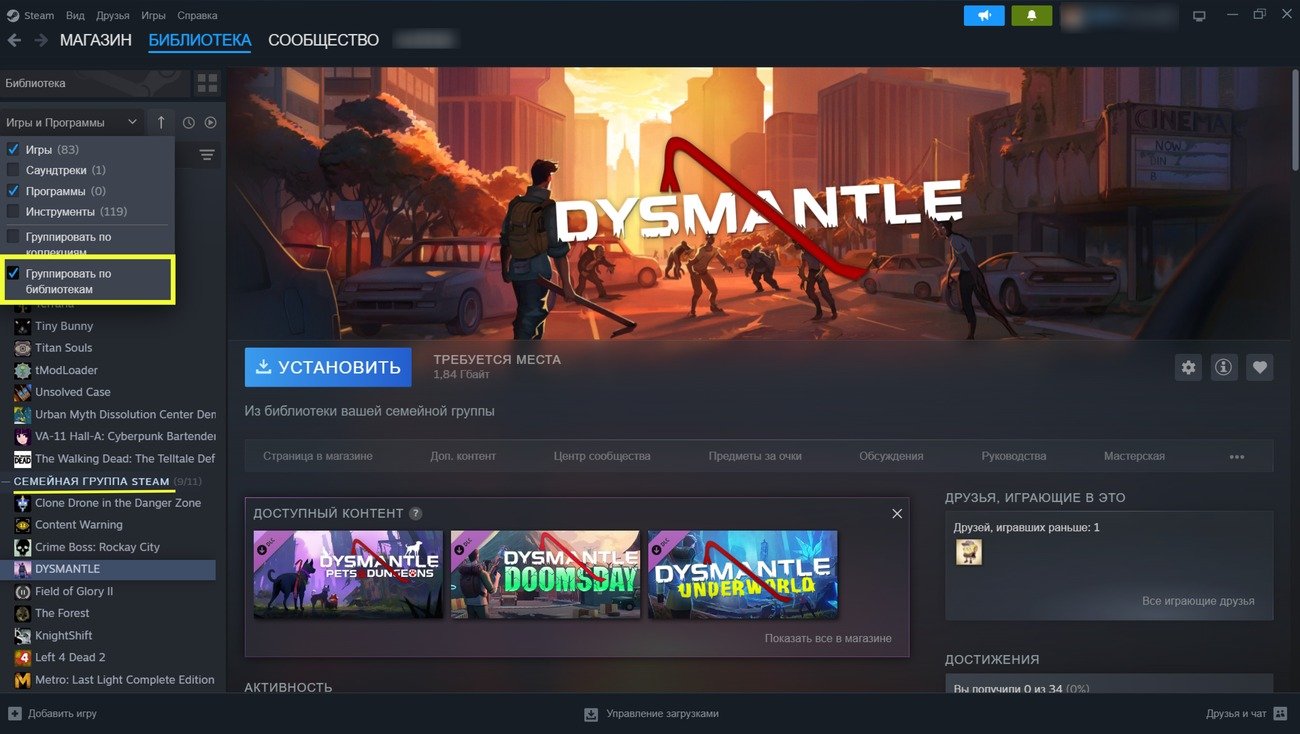The image size is (1300, 734).
Task: Click the plus icon for Добавить игру
Action: coord(14,714)
